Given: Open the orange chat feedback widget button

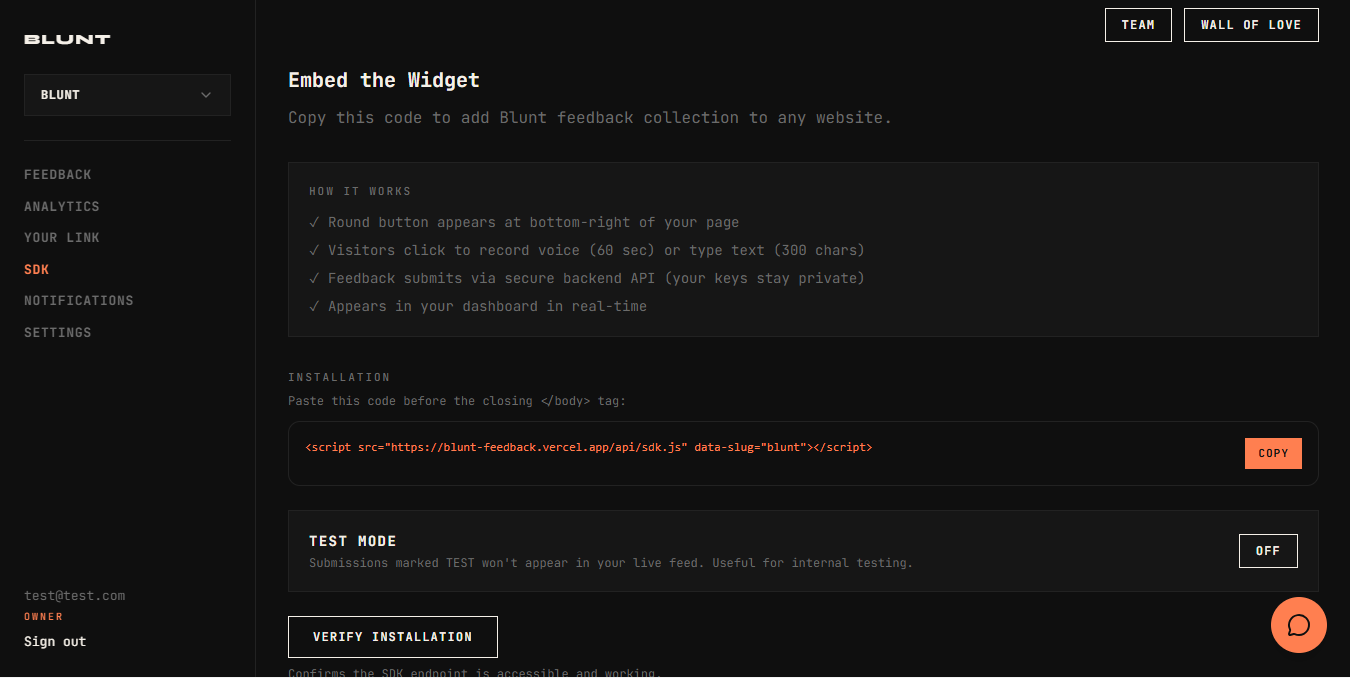Looking at the screenshot, I should click(1298, 625).
